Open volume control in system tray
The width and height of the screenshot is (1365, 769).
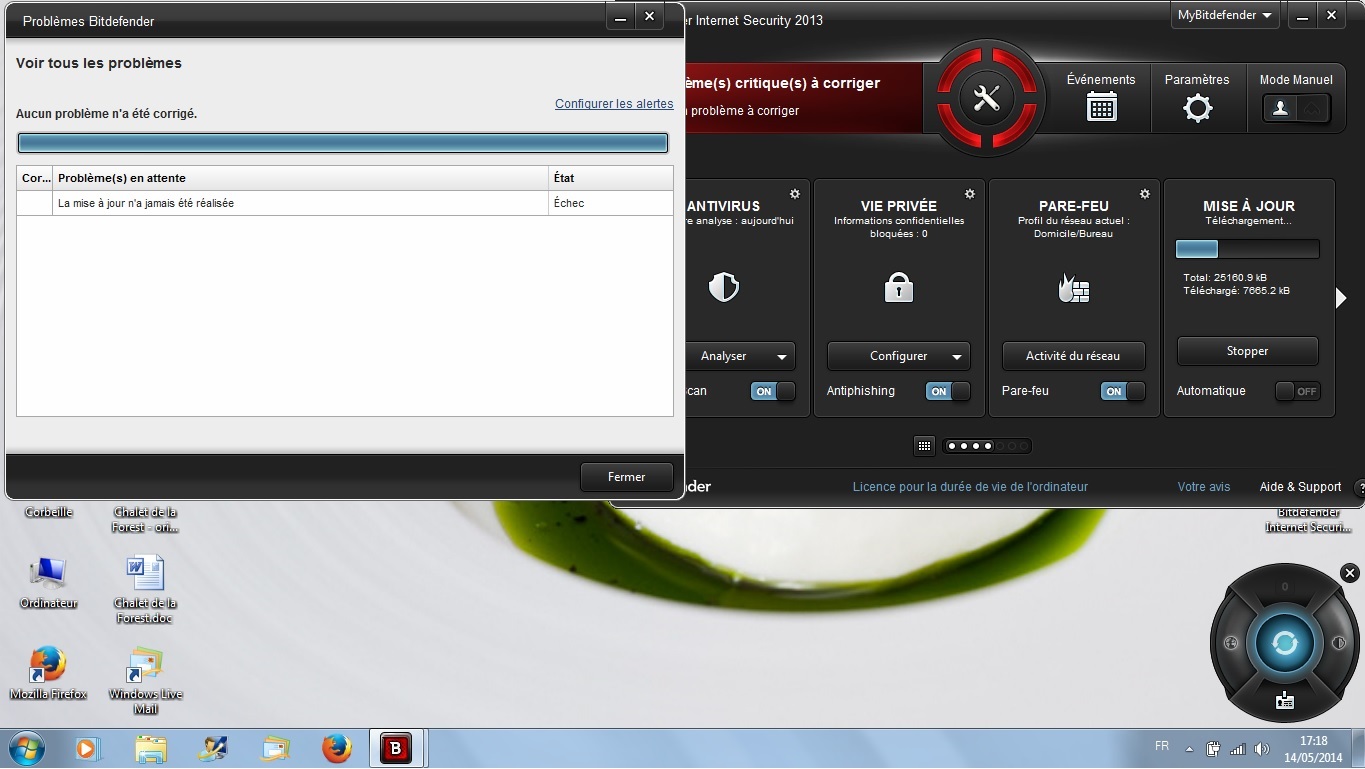[1262, 749]
